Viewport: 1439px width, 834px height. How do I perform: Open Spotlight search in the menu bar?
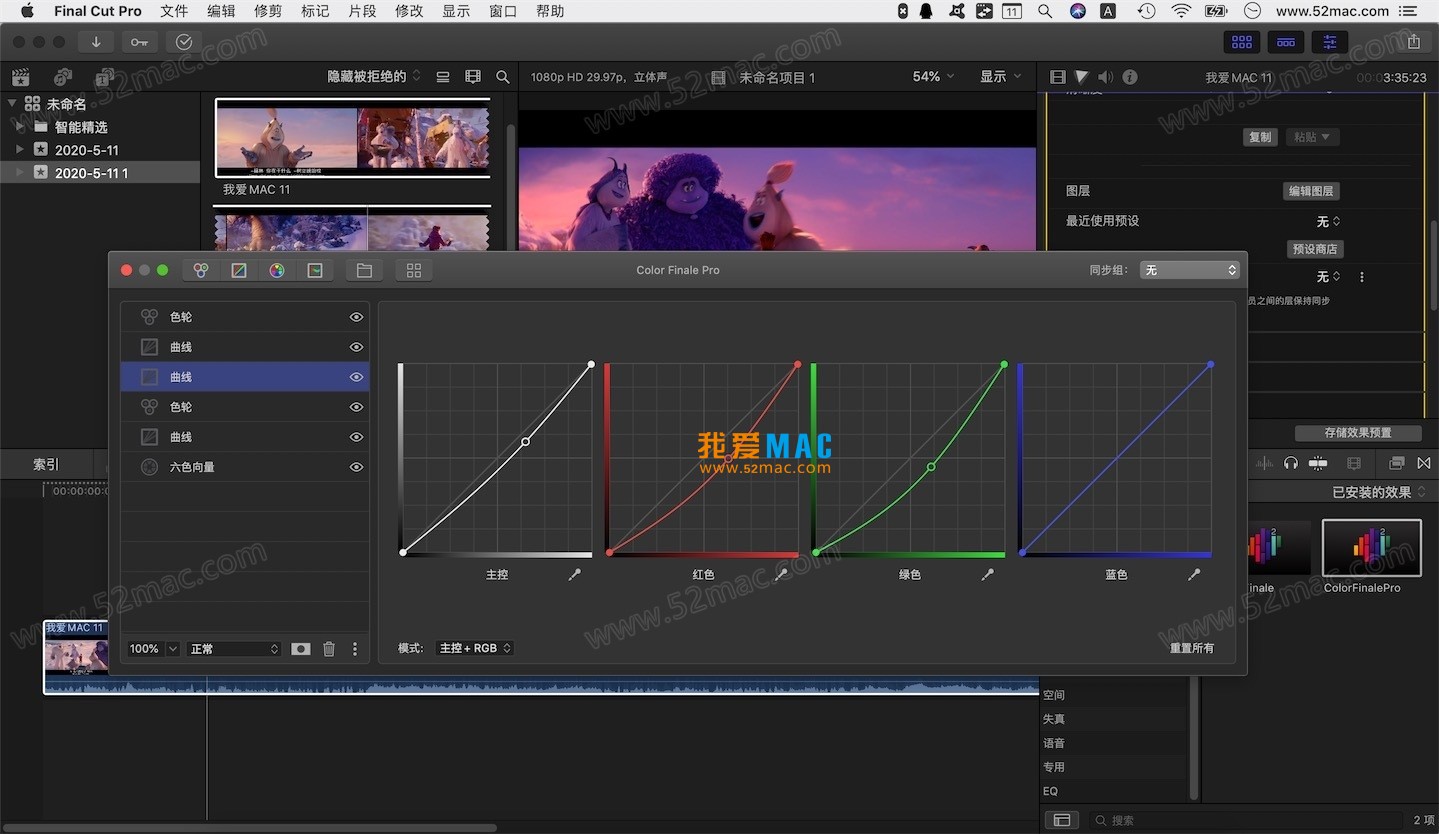[x=1045, y=11]
